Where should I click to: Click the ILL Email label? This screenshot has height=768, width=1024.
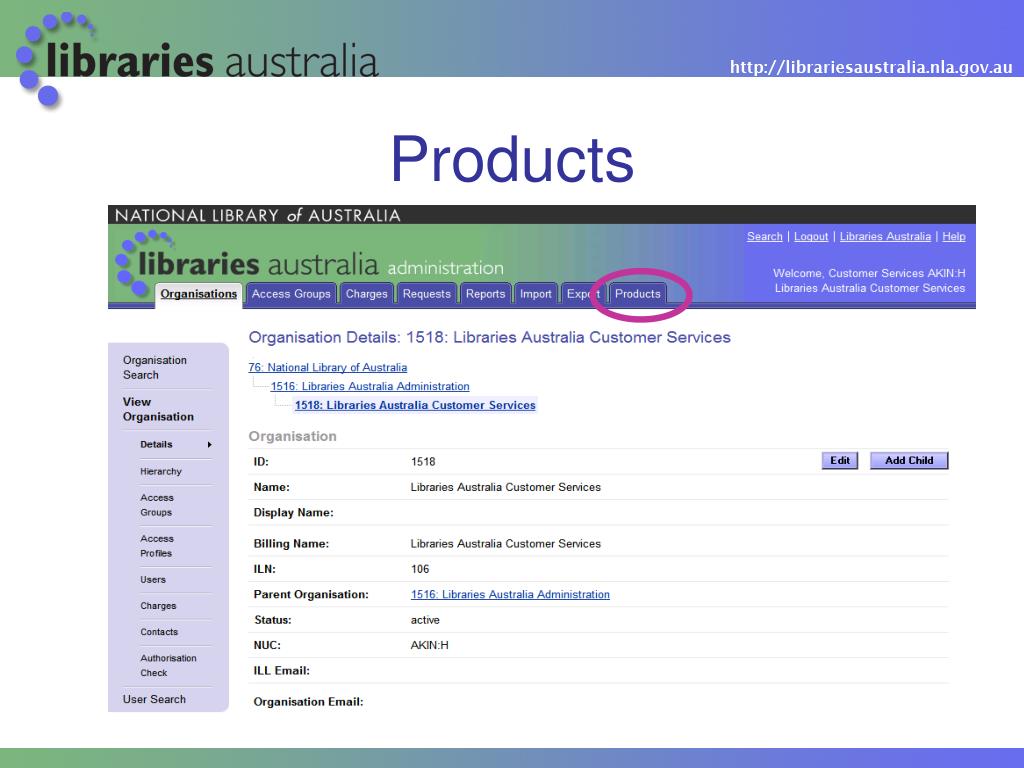281,671
